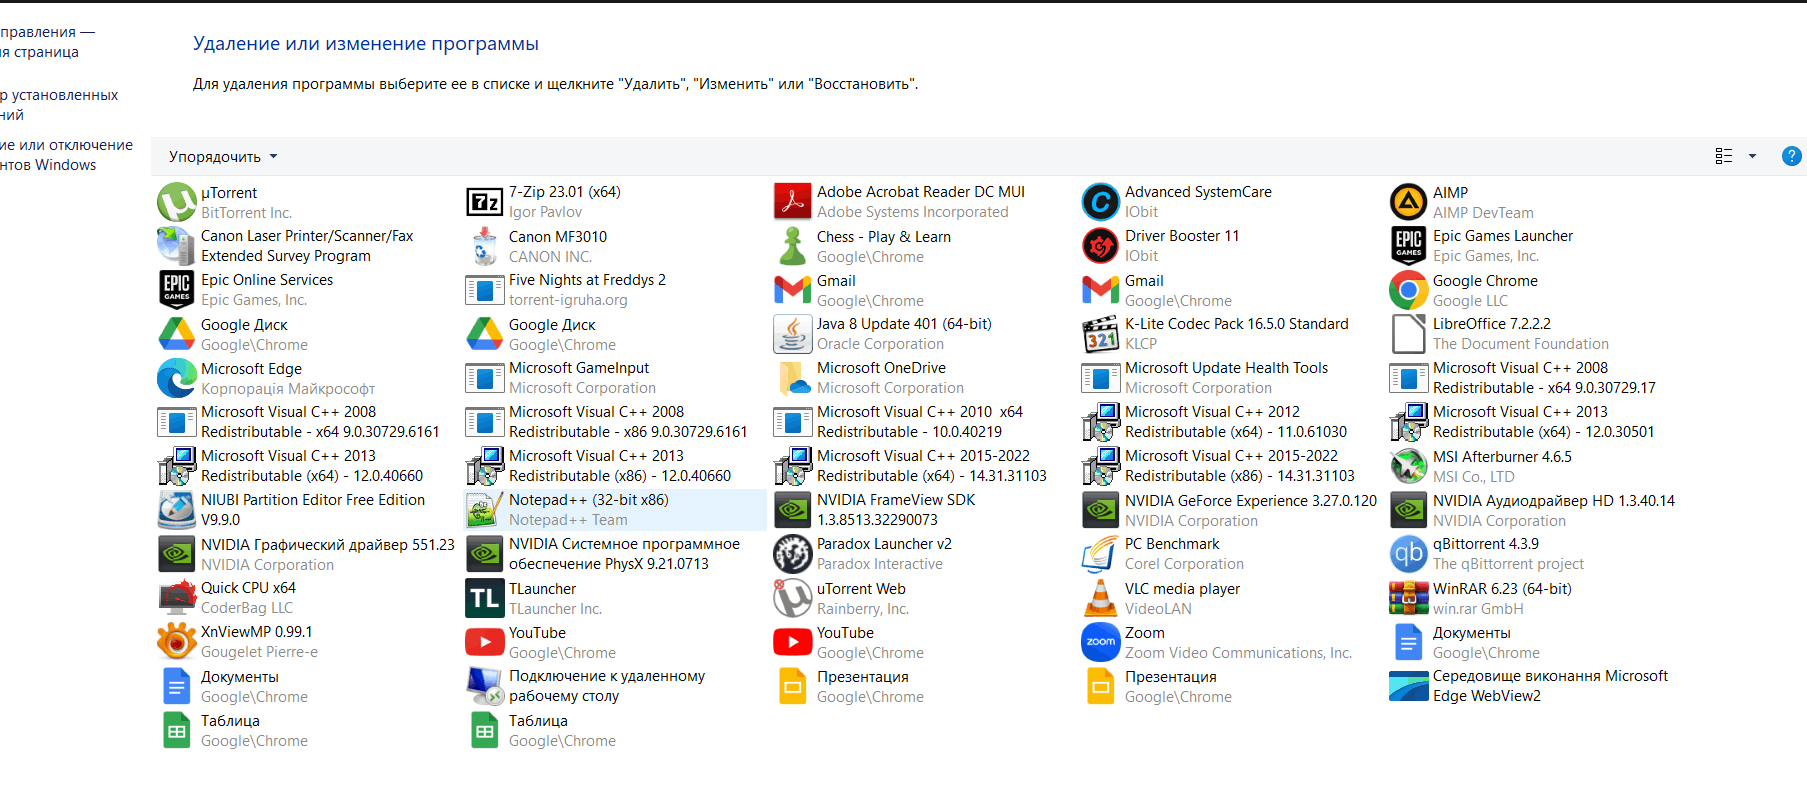Select NVIDIA Графический драйвер 551.23 entry
The image size is (1807, 791).
[305, 554]
